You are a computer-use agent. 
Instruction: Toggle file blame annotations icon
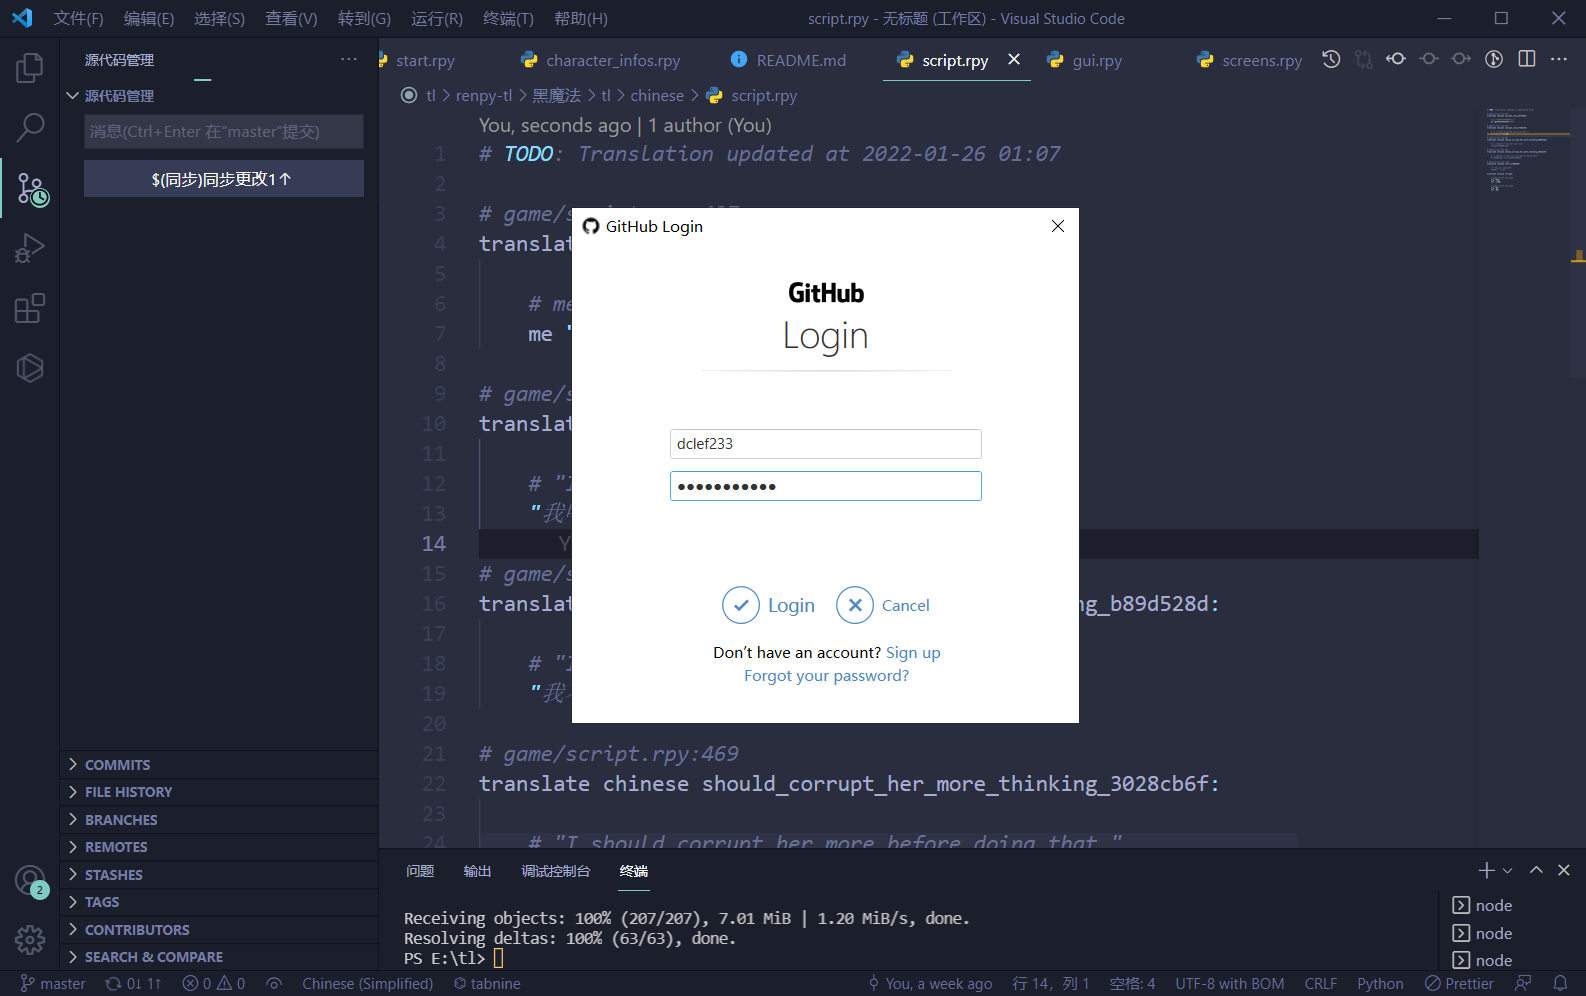pyautogui.click(x=1494, y=59)
